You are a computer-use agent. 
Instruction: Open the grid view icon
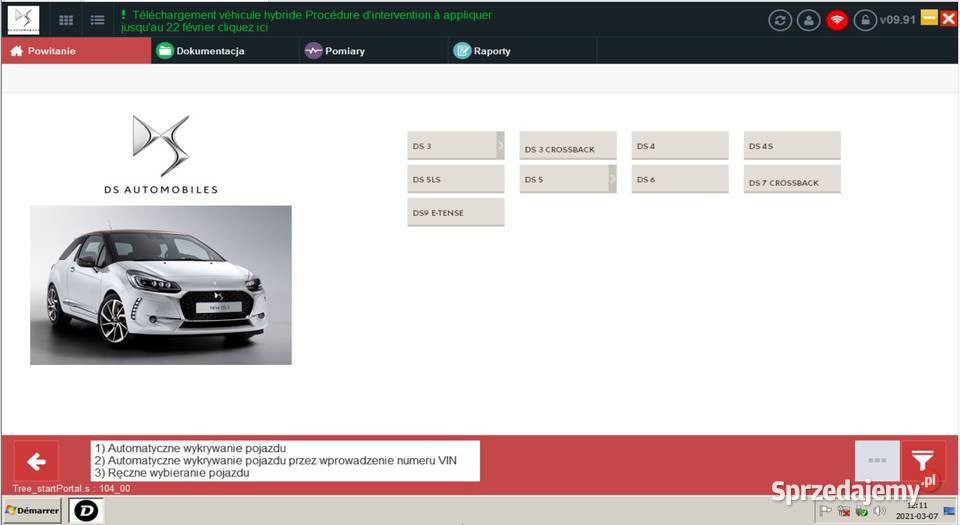coord(66,20)
